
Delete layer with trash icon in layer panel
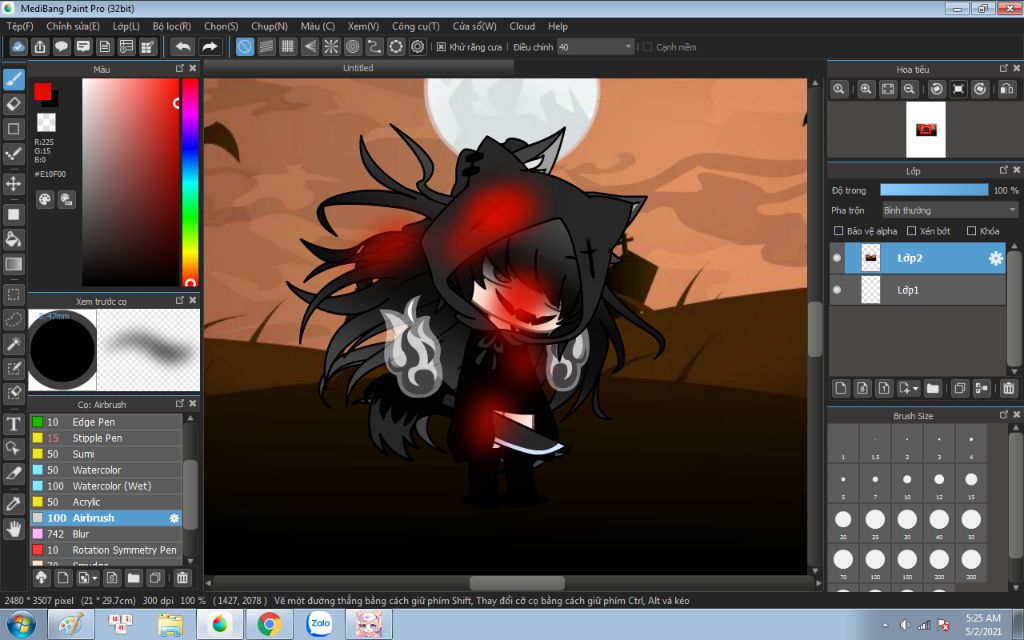[x=1008, y=388]
